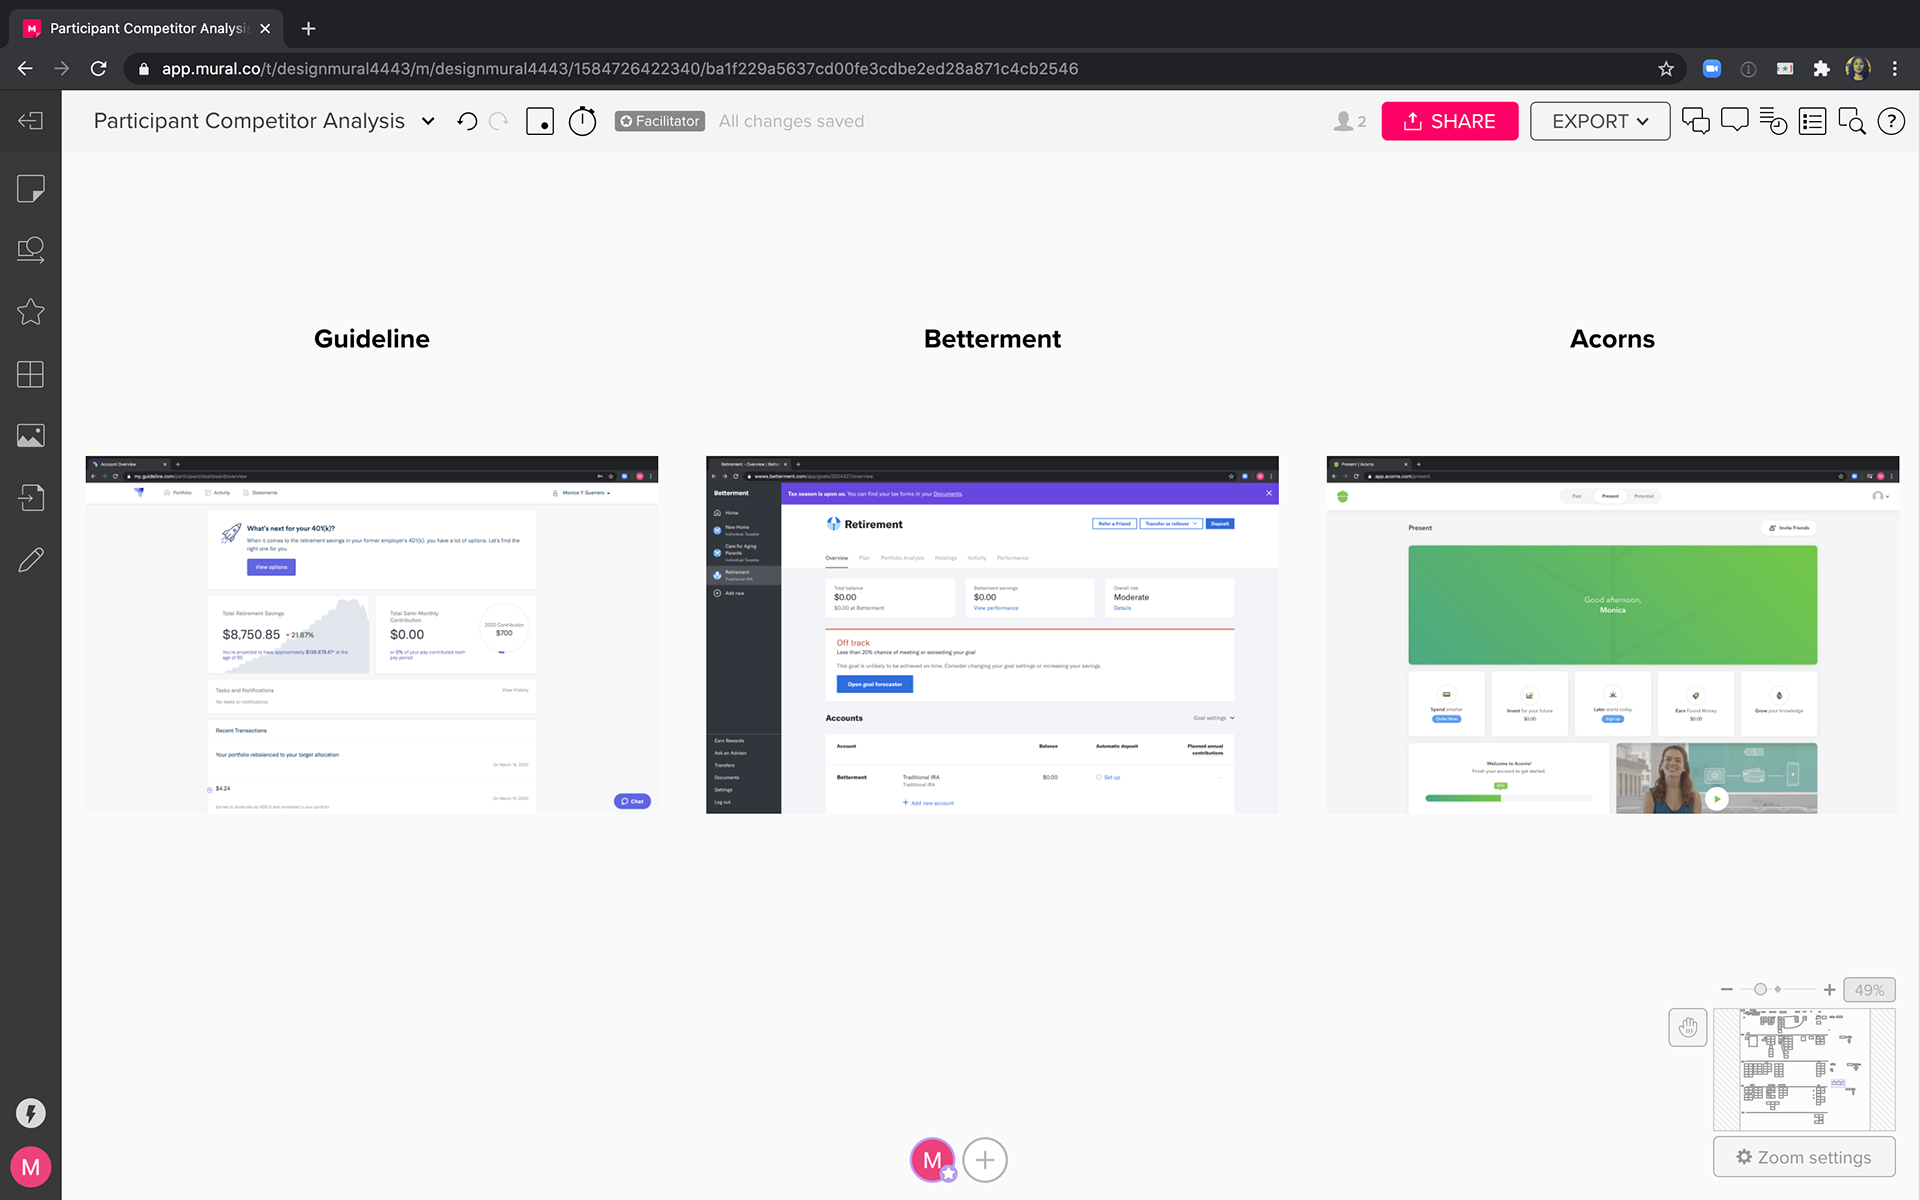This screenshot has width=1920, height=1200.
Task: Open the frameworks grid sidebar tool
Action: pyautogui.click(x=30, y=374)
